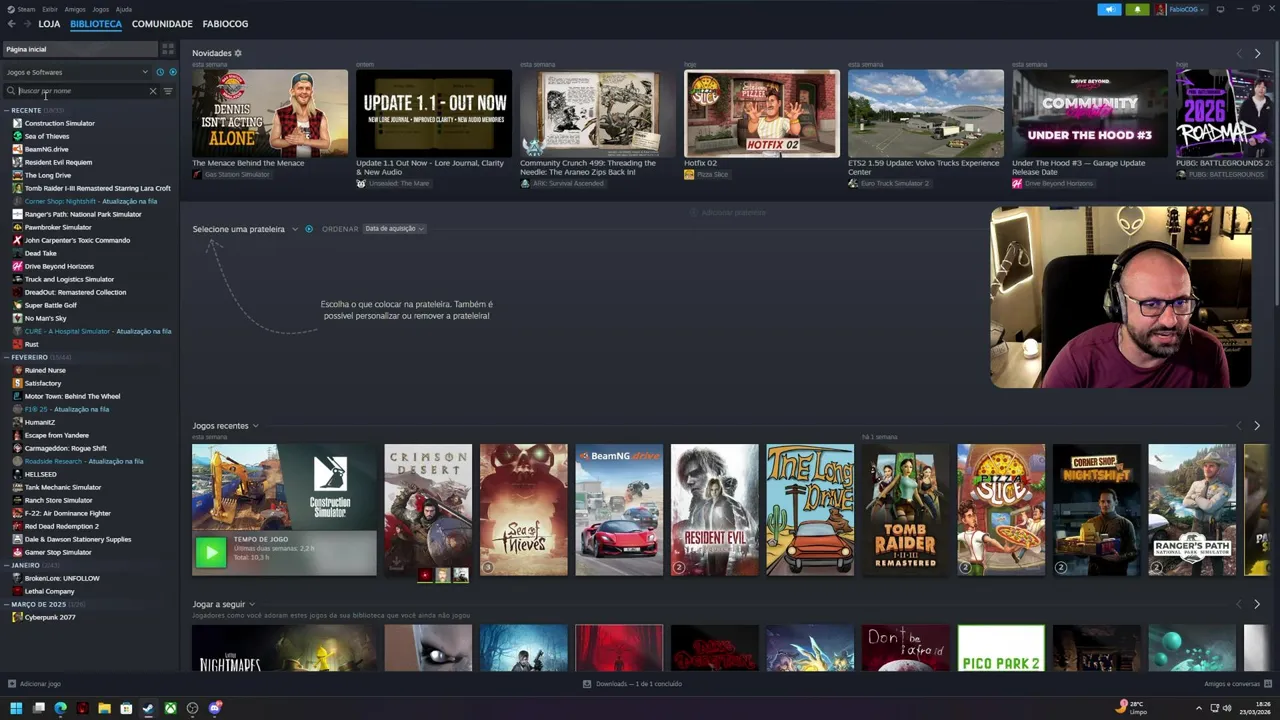Viewport: 1280px width, 720px height.
Task: Click the Sea of Thieves icon in sidebar
Action: pyautogui.click(x=17, y=136)
